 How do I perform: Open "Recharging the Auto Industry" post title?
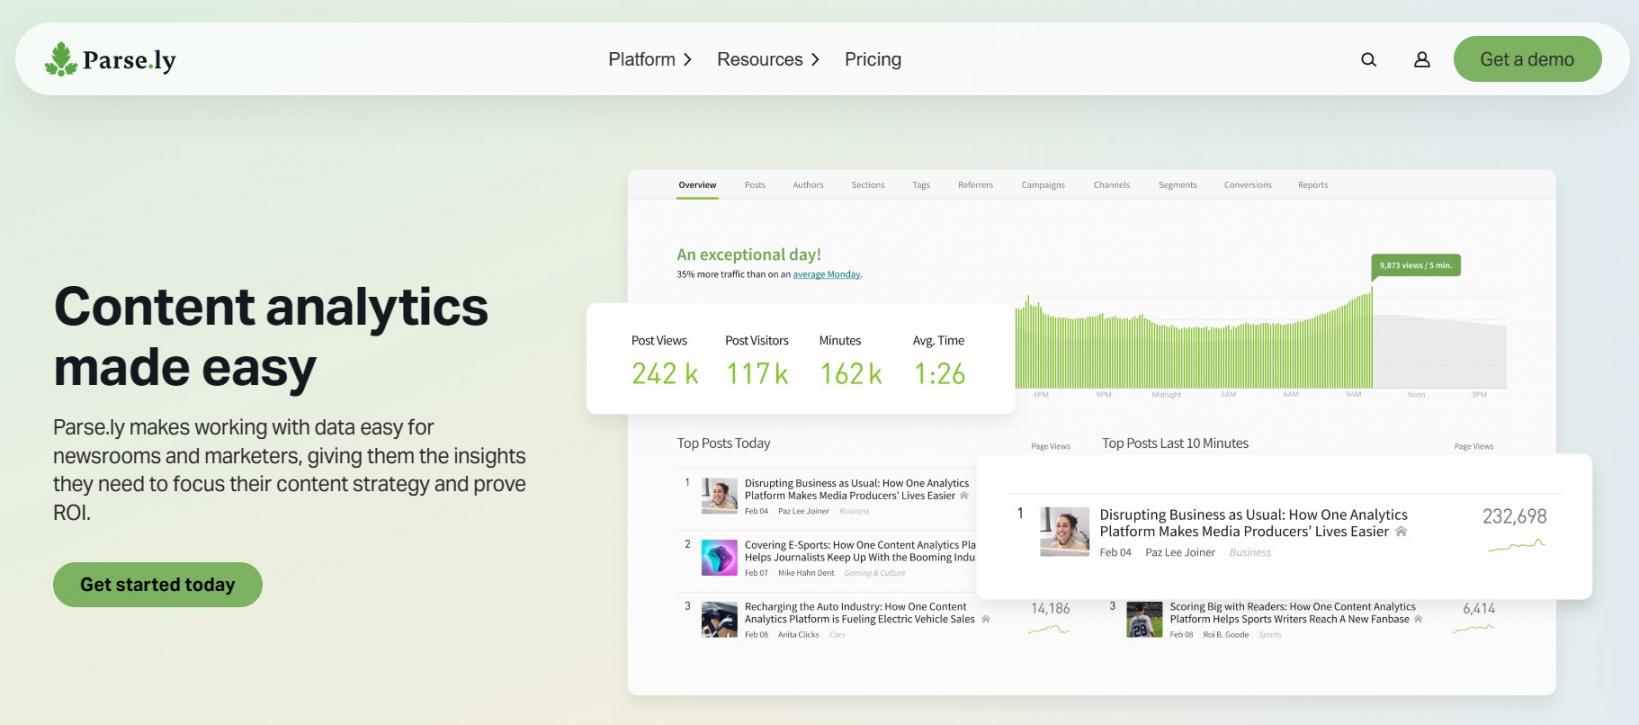860,613
